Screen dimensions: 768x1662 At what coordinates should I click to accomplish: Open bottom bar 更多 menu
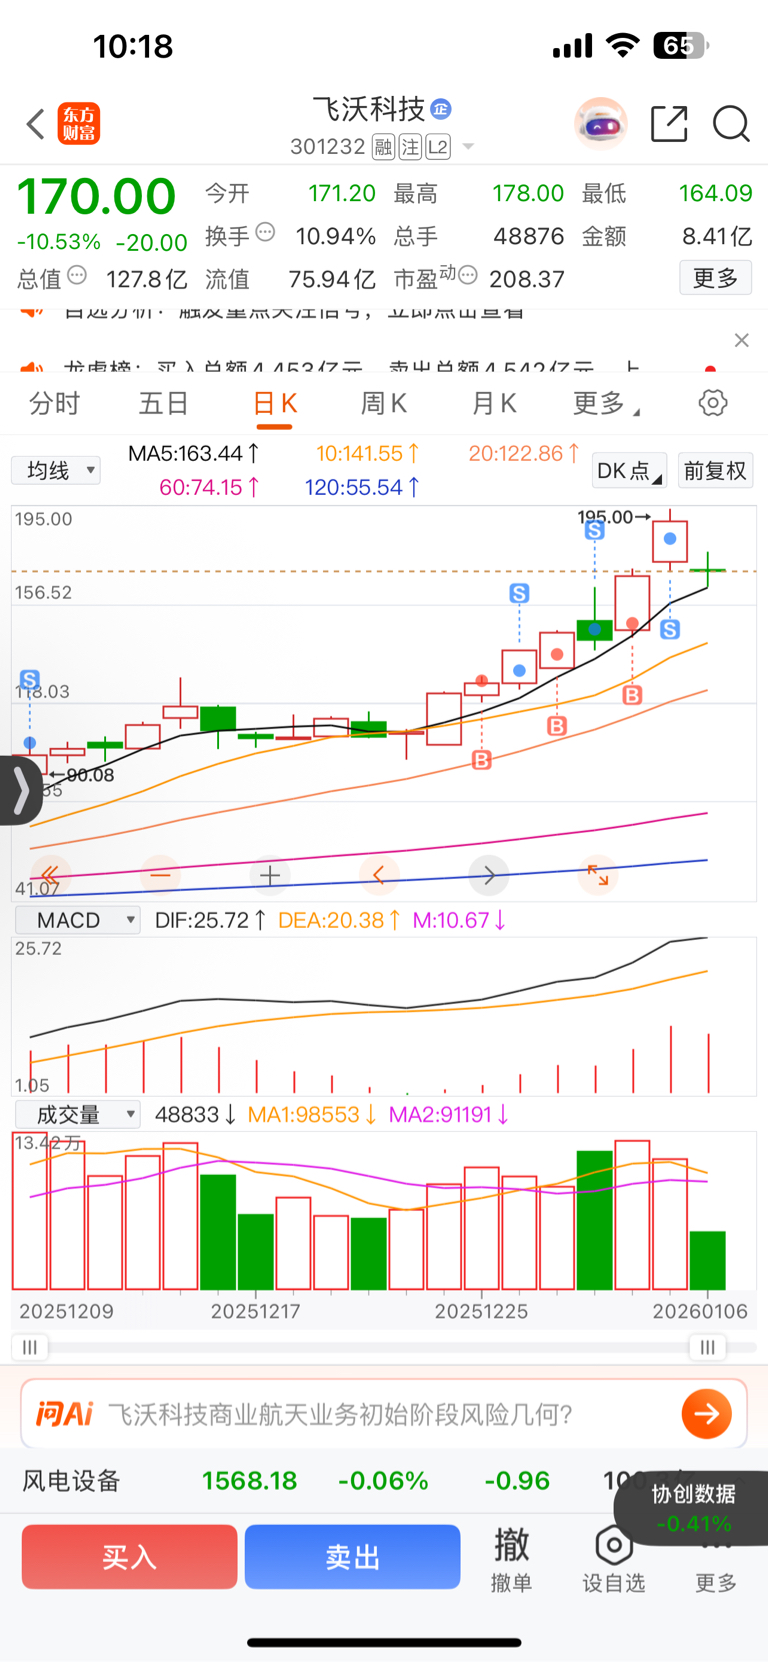click(x=716, y=1568)
